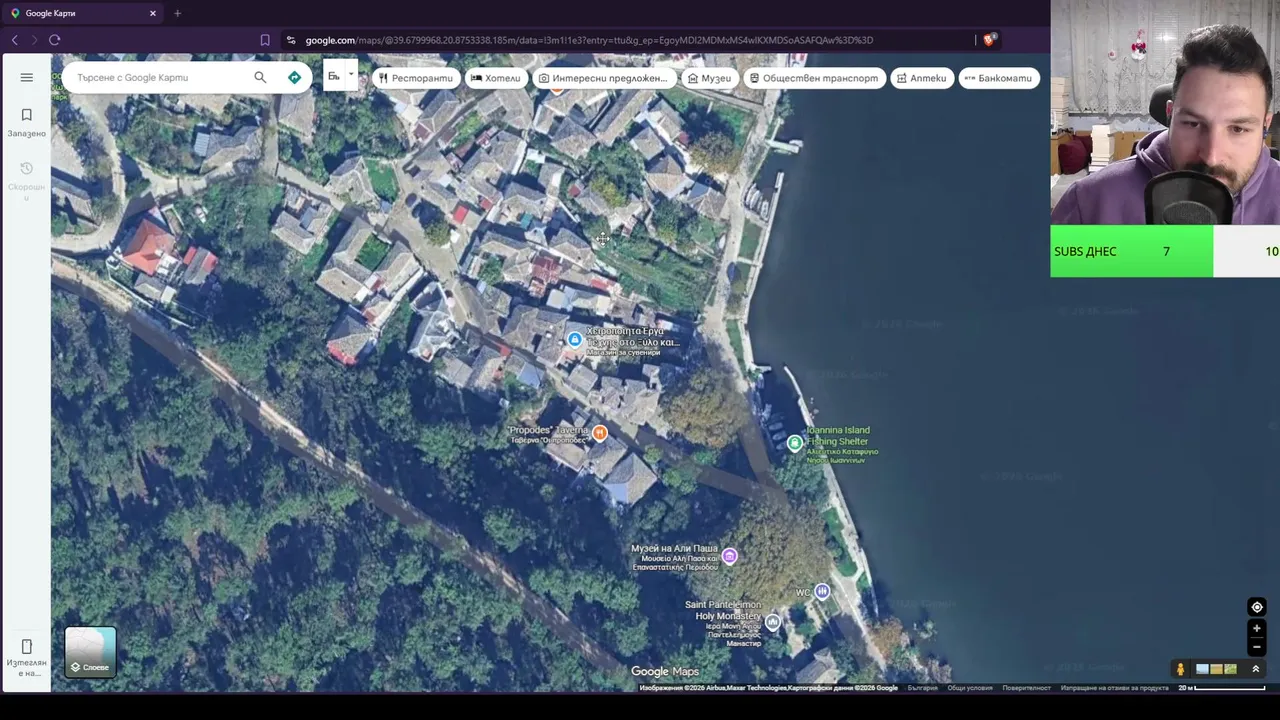Select the Propodes Taverna orange pin
This screenshot has height=720, width=1280.
tap(600, 432)
